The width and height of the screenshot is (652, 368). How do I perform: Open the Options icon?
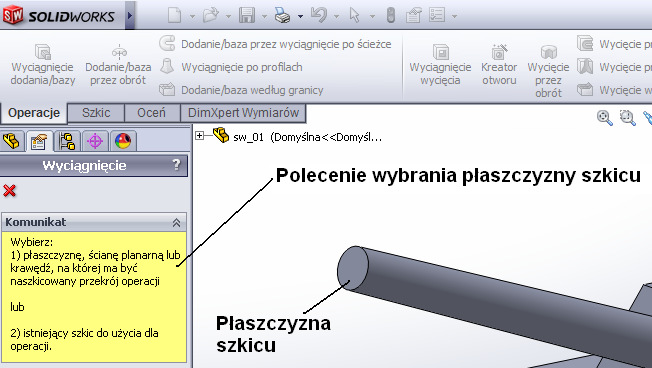437,16
